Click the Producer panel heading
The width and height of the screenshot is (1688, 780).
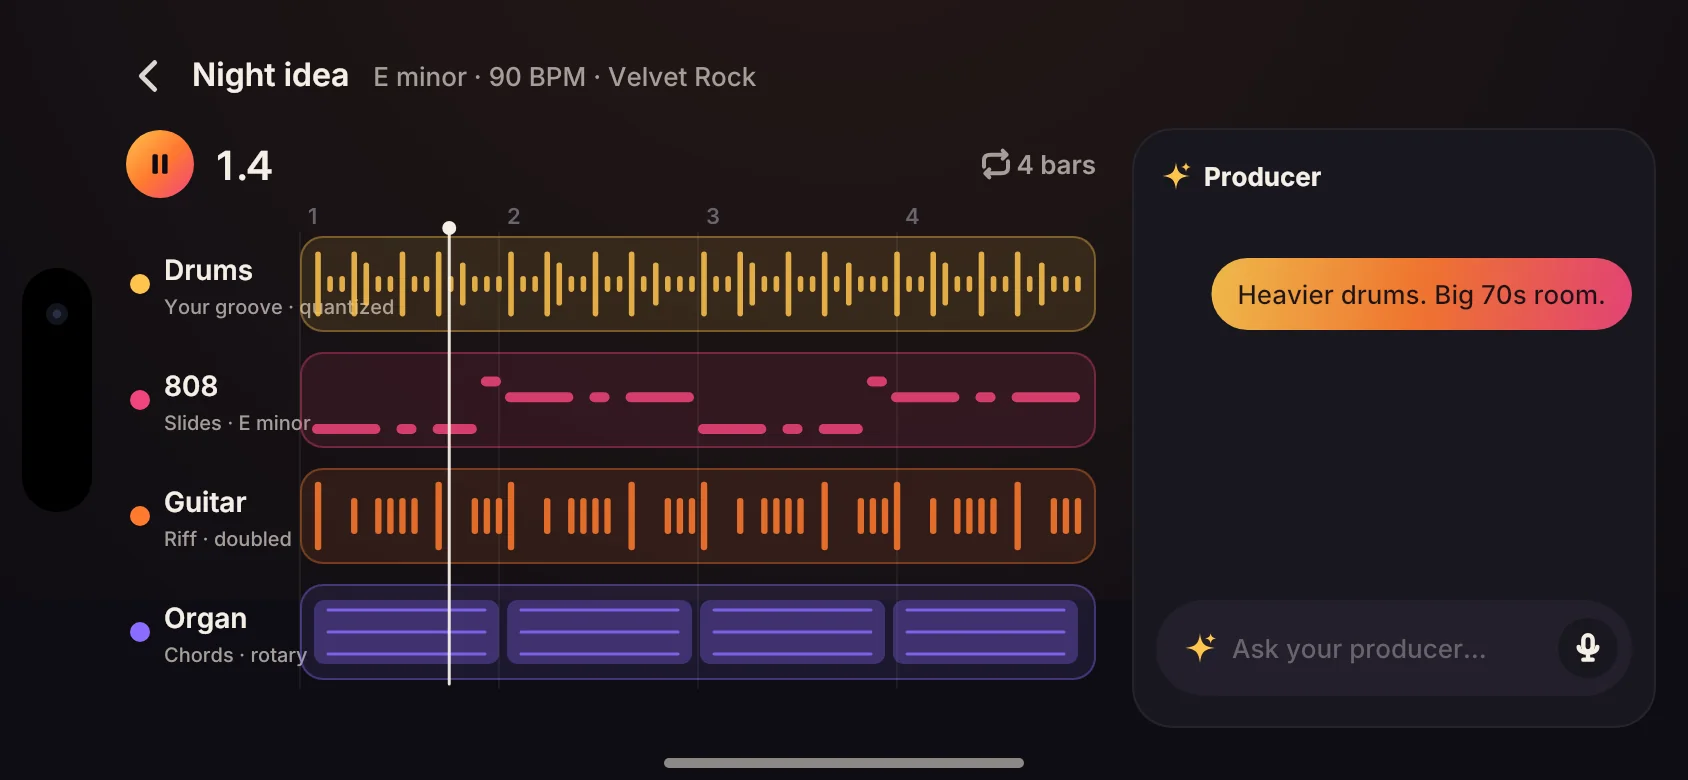pos(1262,177)
